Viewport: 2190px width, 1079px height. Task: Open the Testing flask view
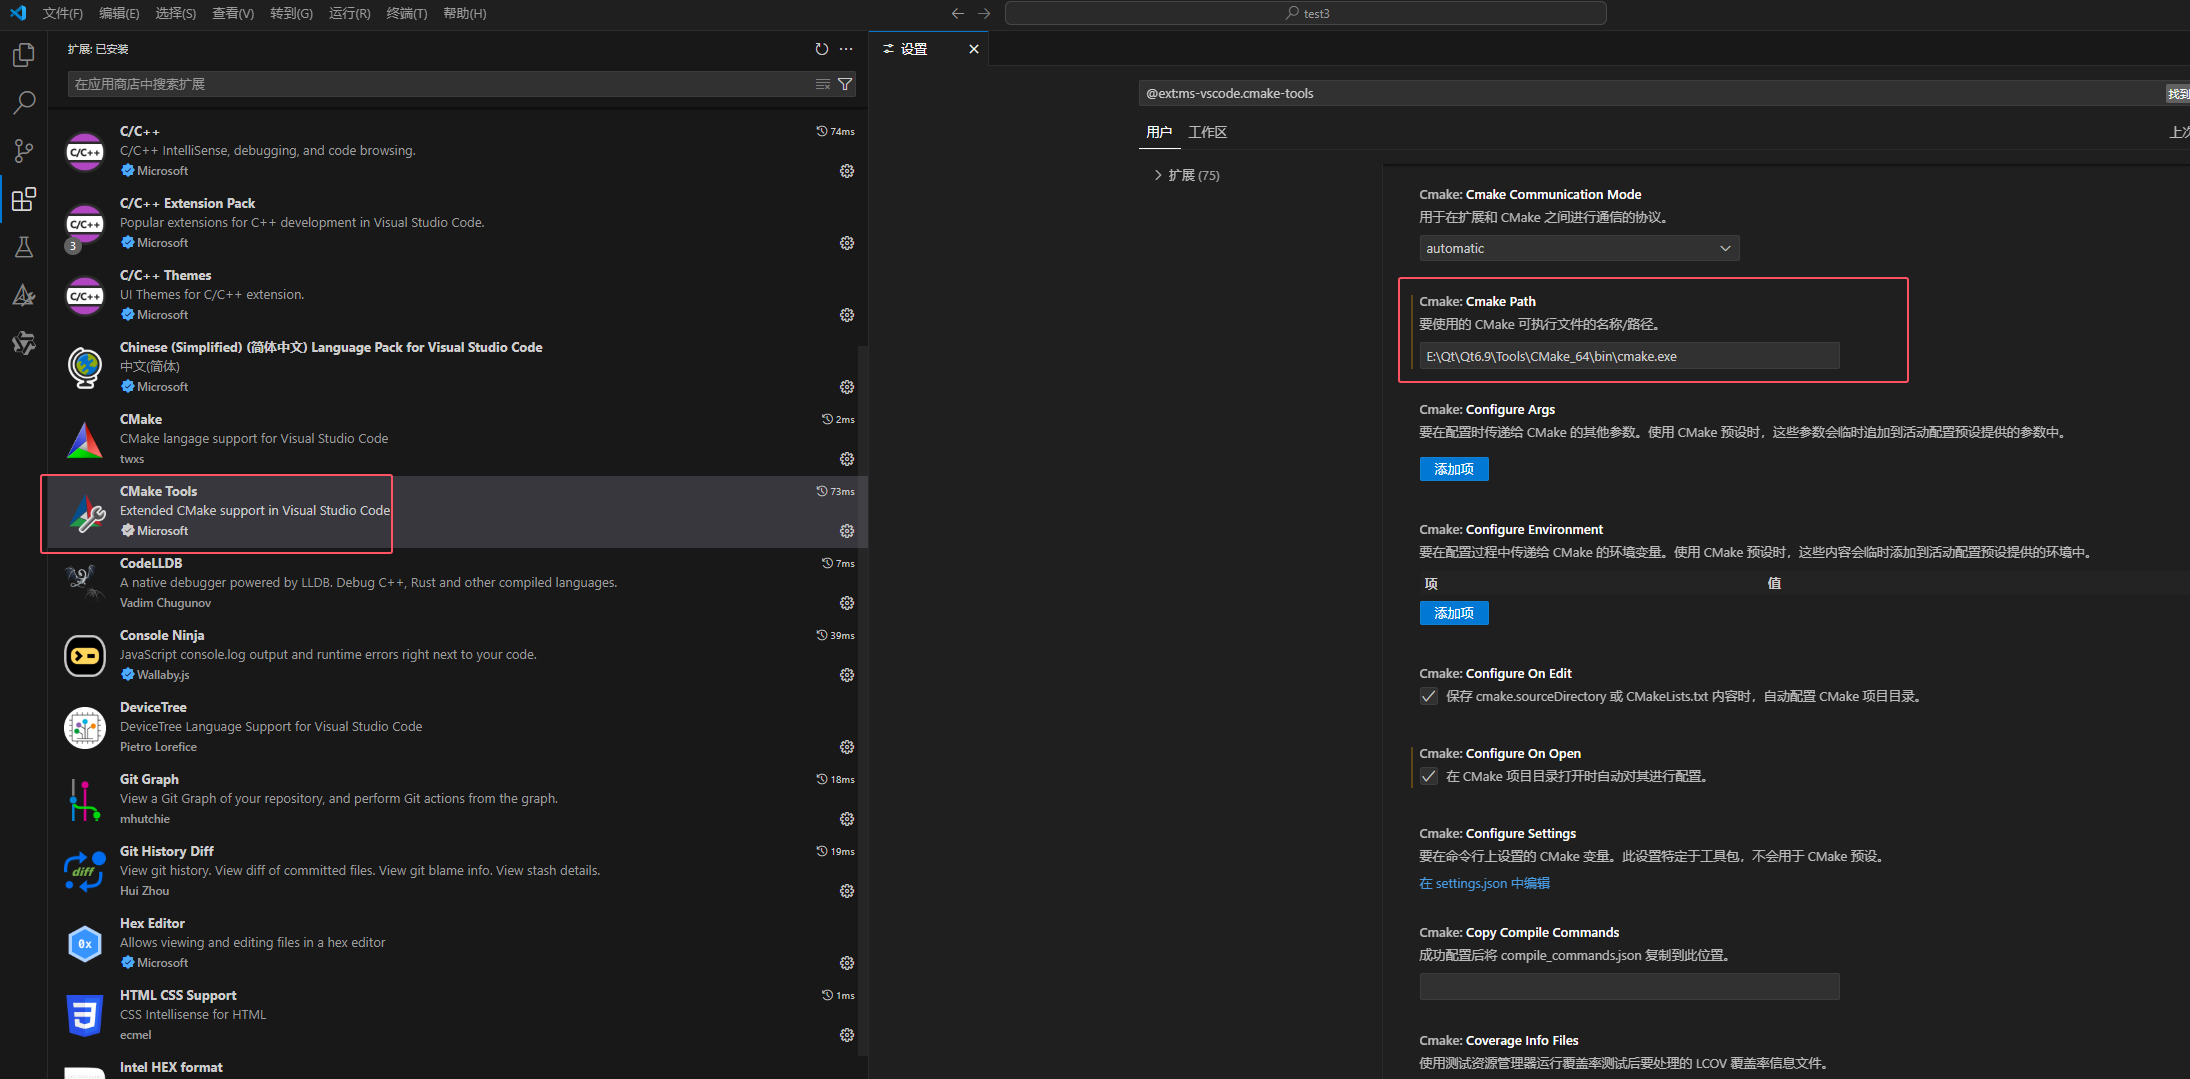point(24,247)
